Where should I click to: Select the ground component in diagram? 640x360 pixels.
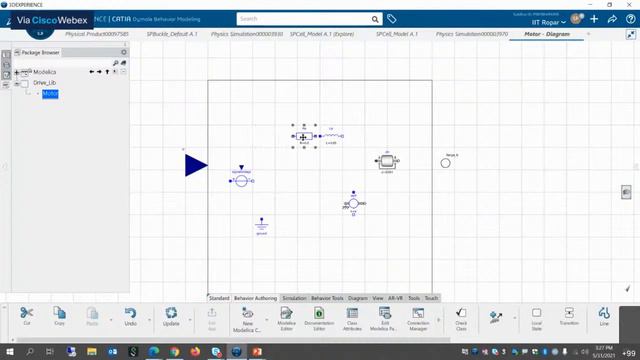(262, 226)
